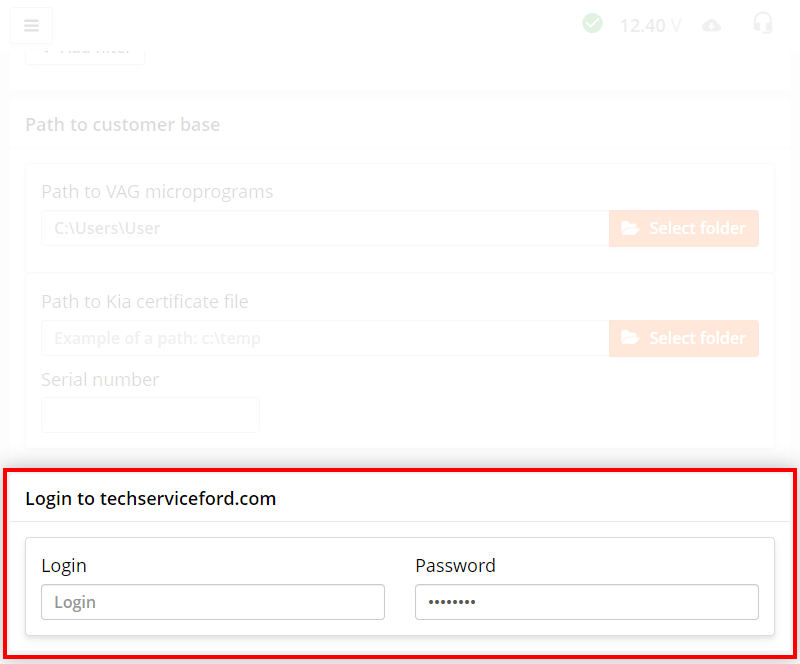Click the Add filter button

point(85,52)
